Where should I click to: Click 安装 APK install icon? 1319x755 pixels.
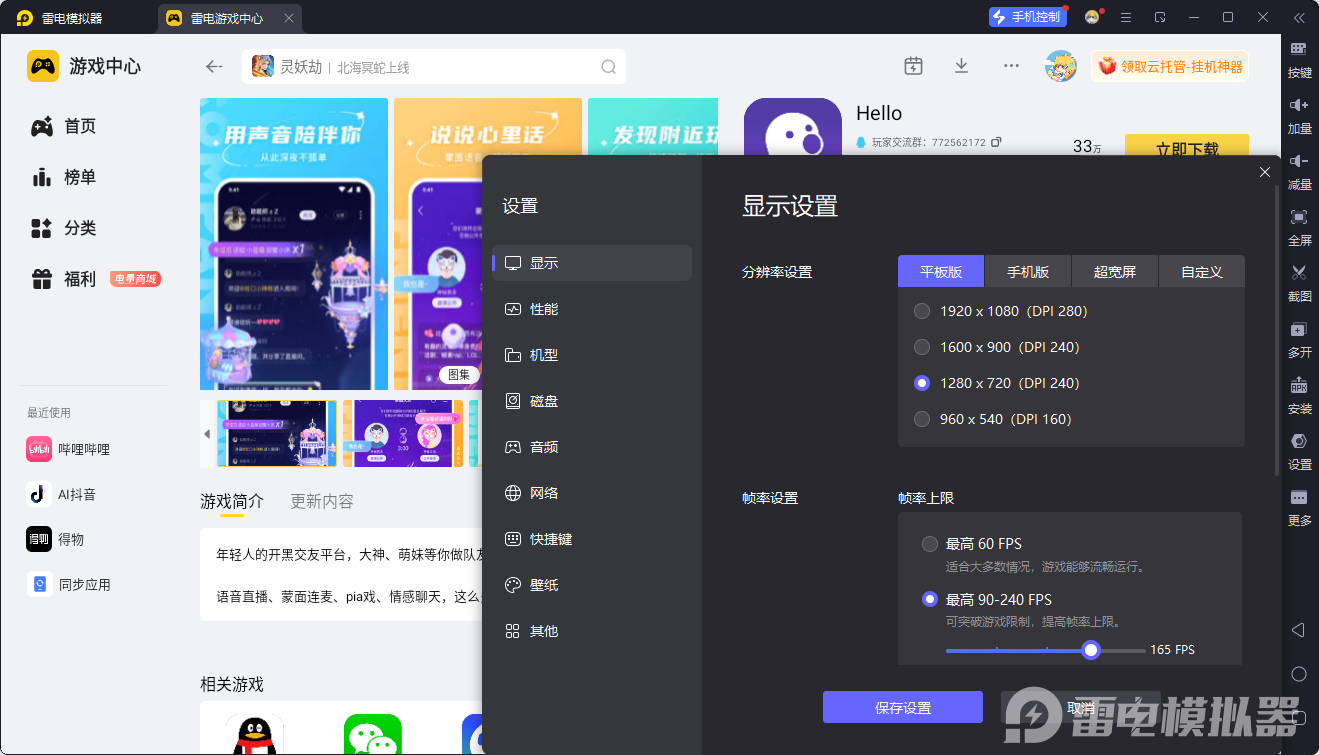(x=1299, y=386)
